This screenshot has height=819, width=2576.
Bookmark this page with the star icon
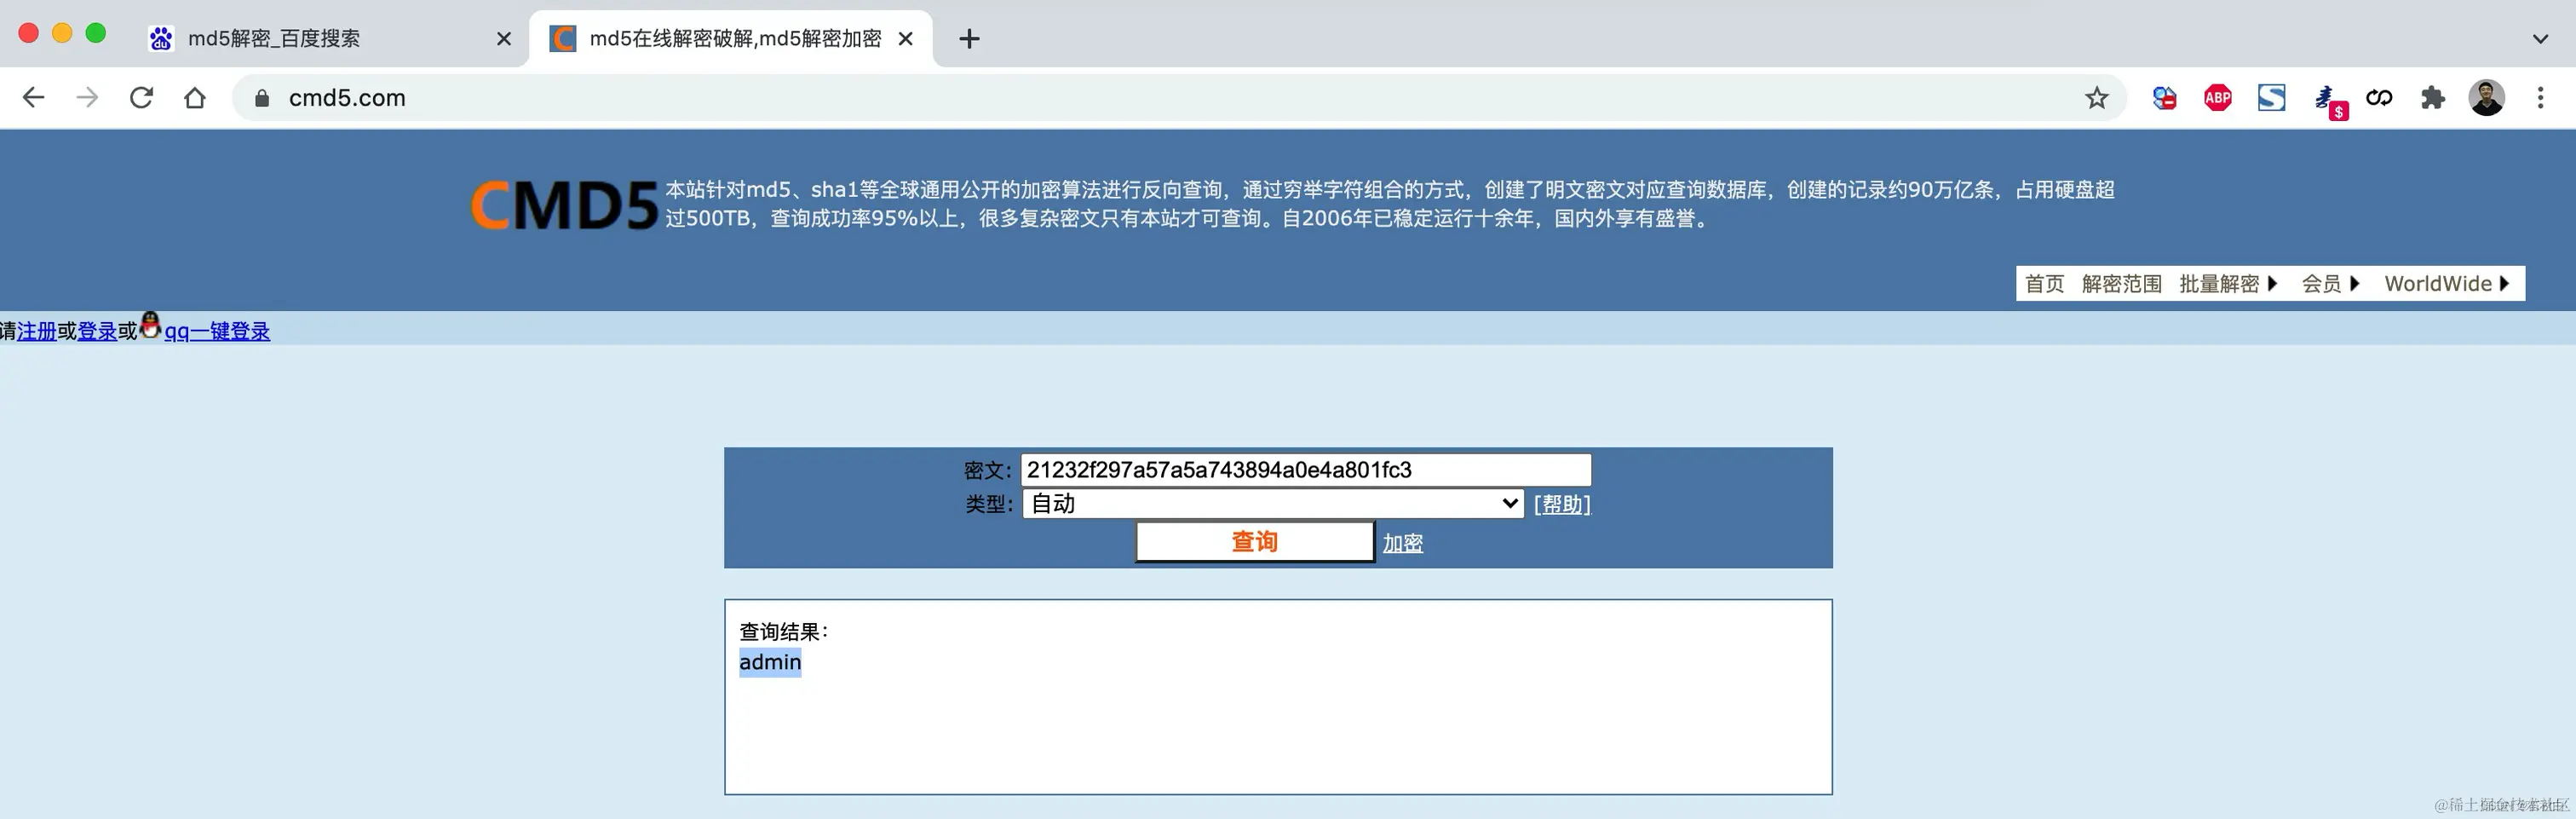(2096, 97)
